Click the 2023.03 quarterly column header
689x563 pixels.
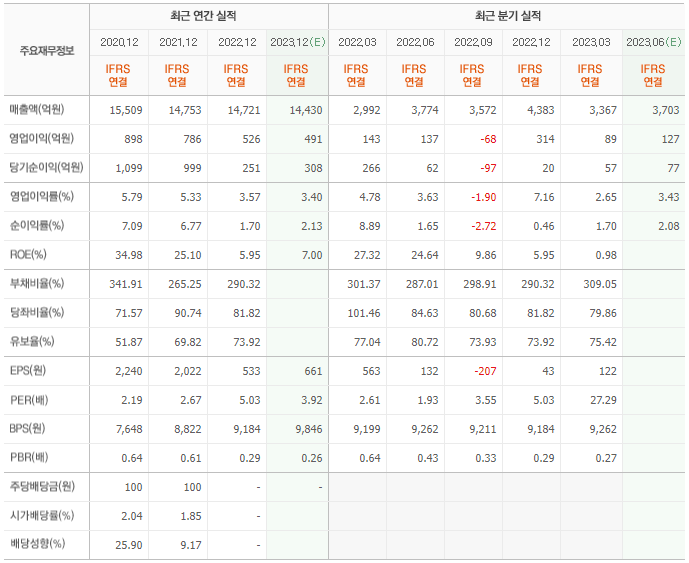coord(591,42)
